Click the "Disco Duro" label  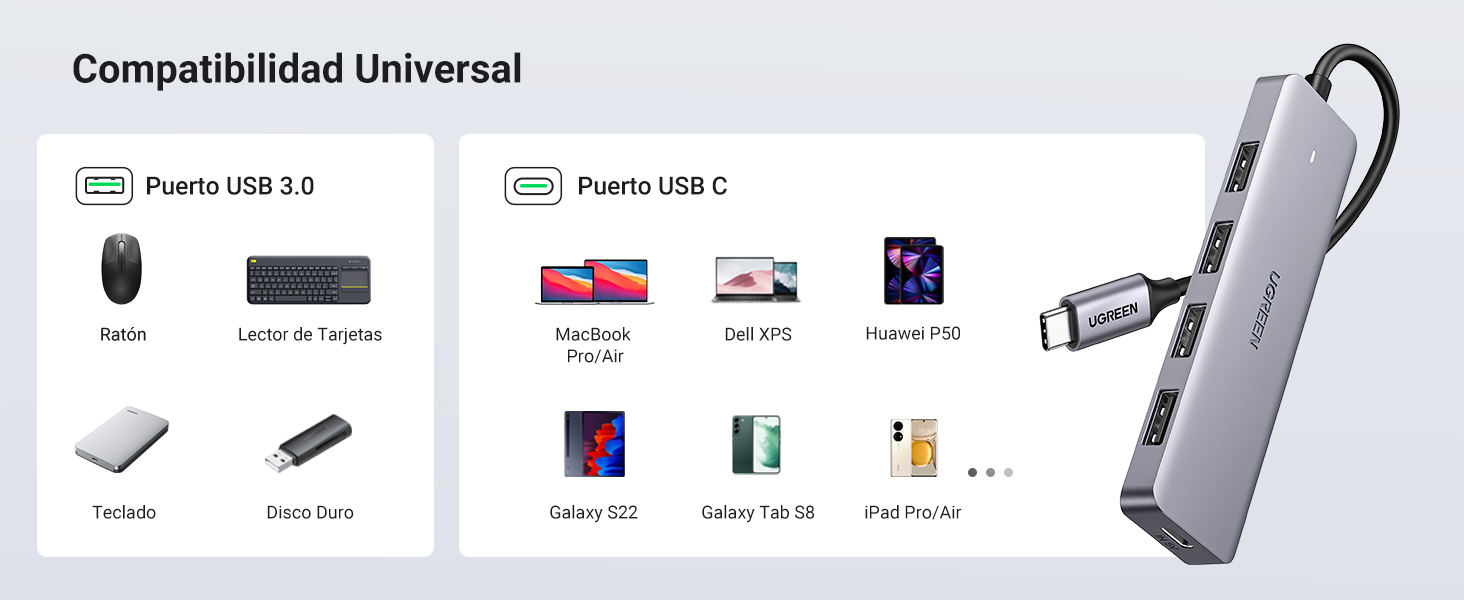click(310, 513)
